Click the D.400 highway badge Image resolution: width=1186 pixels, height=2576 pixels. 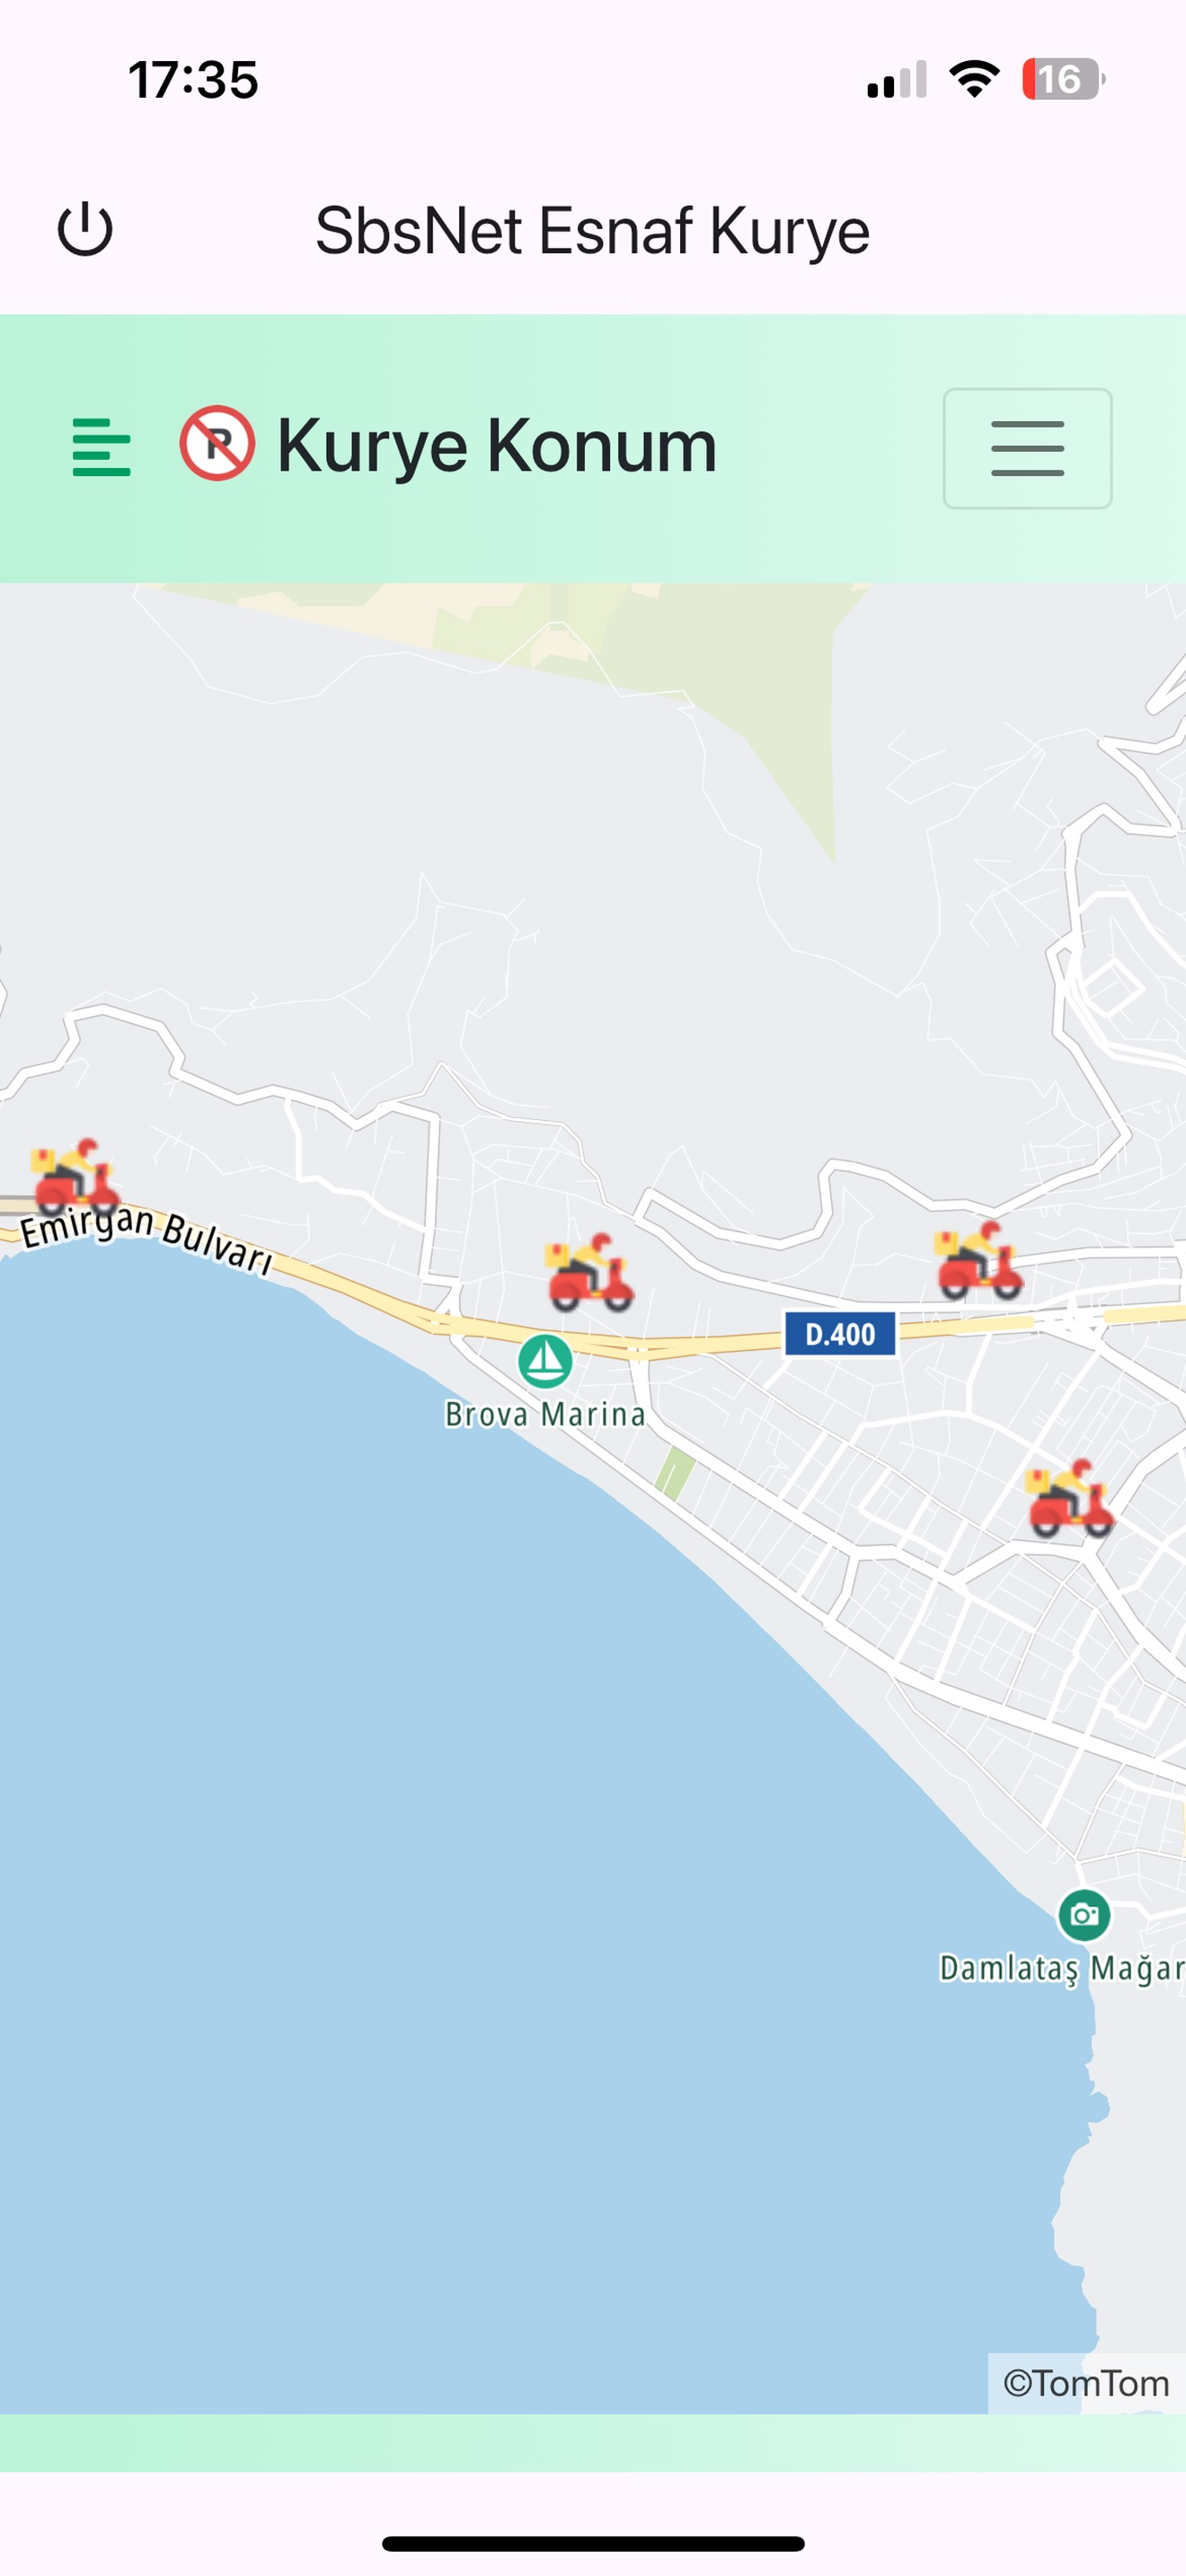tap(840, 1334)
